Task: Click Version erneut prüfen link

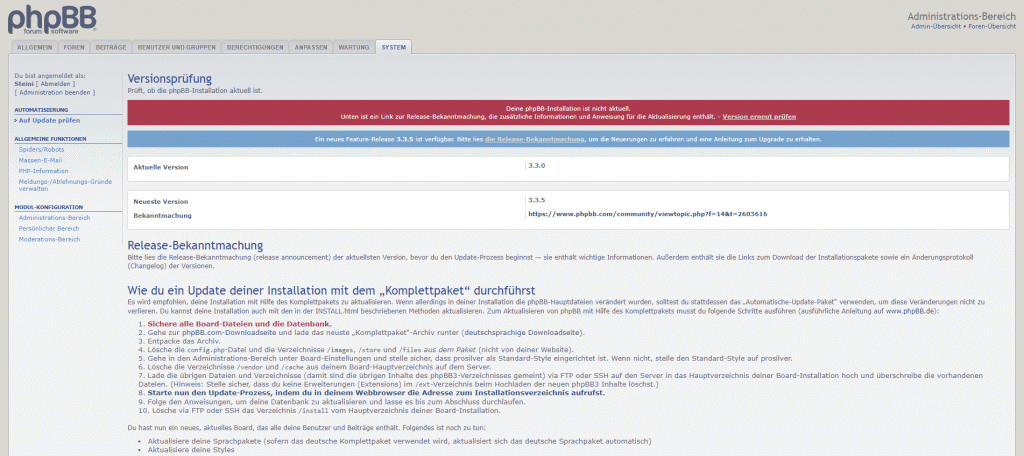Action: point(759,116)
